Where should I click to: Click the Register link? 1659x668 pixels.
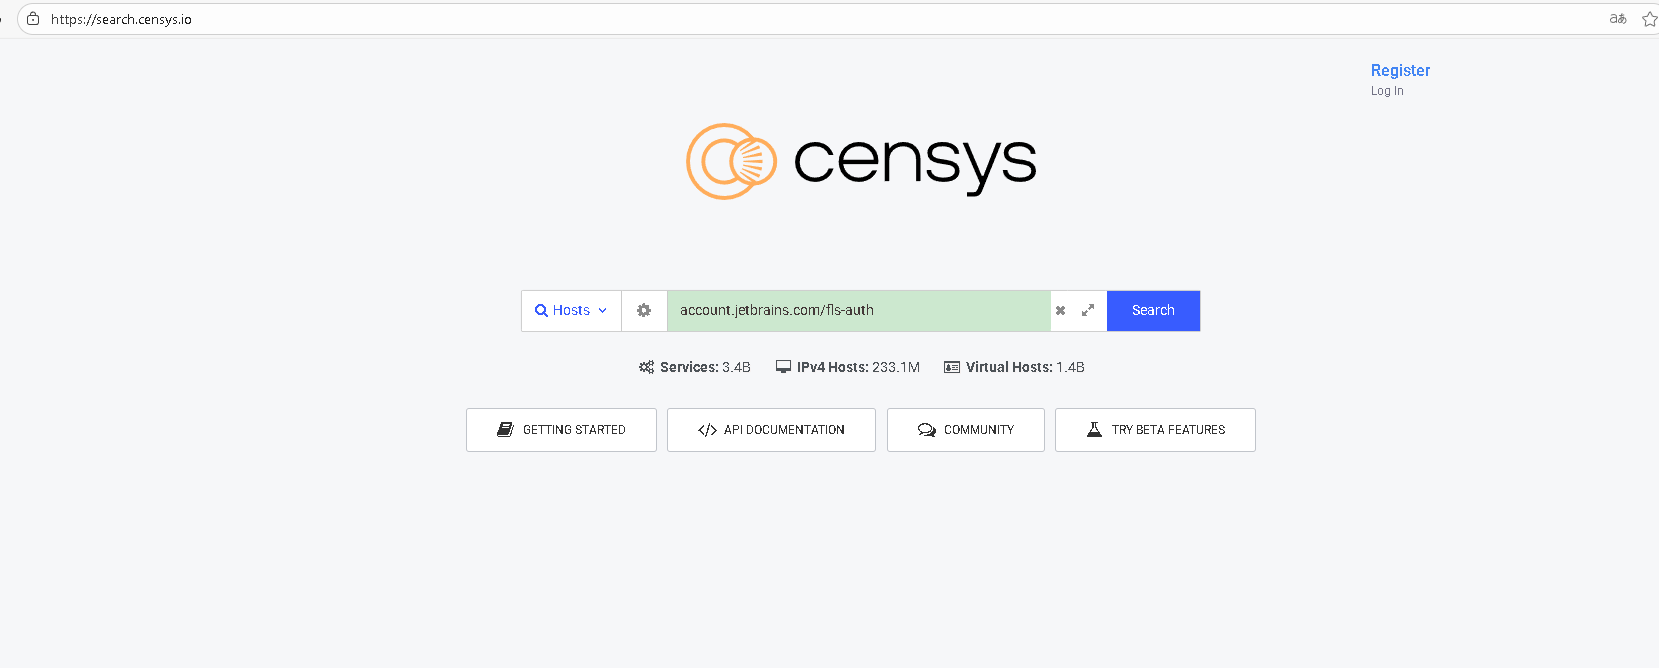coord(1400,70)
